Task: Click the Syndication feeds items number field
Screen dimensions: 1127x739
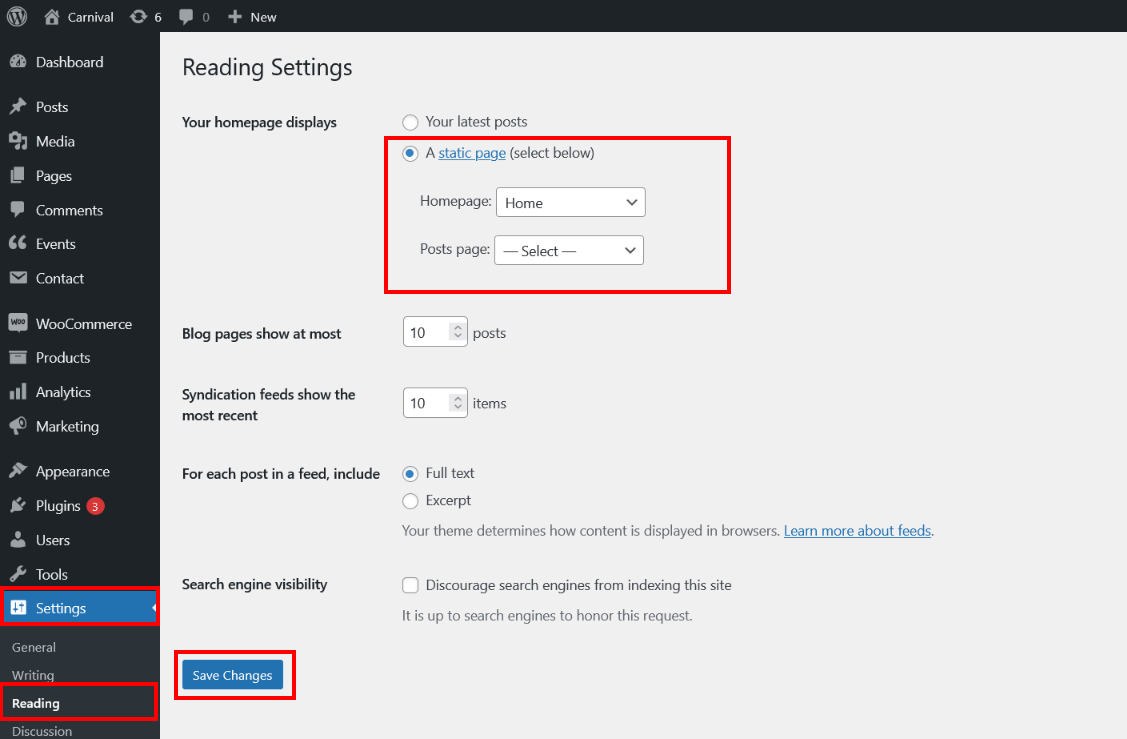Action: pos(425,403)
